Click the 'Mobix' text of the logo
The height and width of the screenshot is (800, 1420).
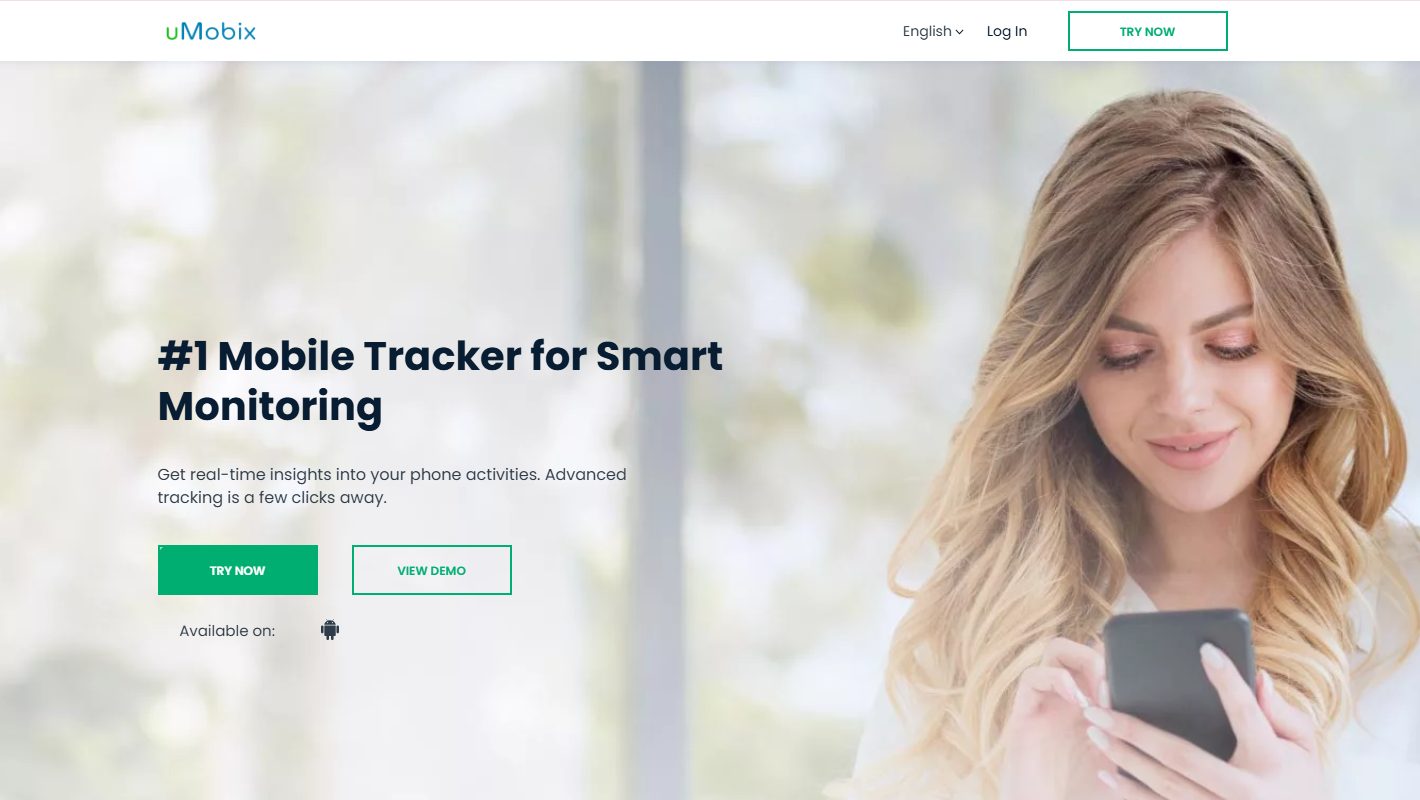pos(219,31)
